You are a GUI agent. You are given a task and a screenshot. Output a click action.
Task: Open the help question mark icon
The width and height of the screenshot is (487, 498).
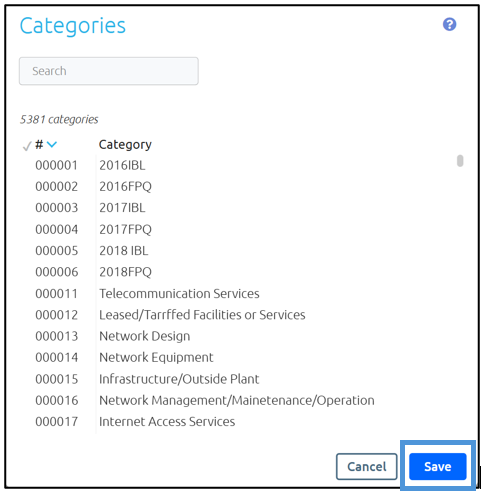(449, 24)
